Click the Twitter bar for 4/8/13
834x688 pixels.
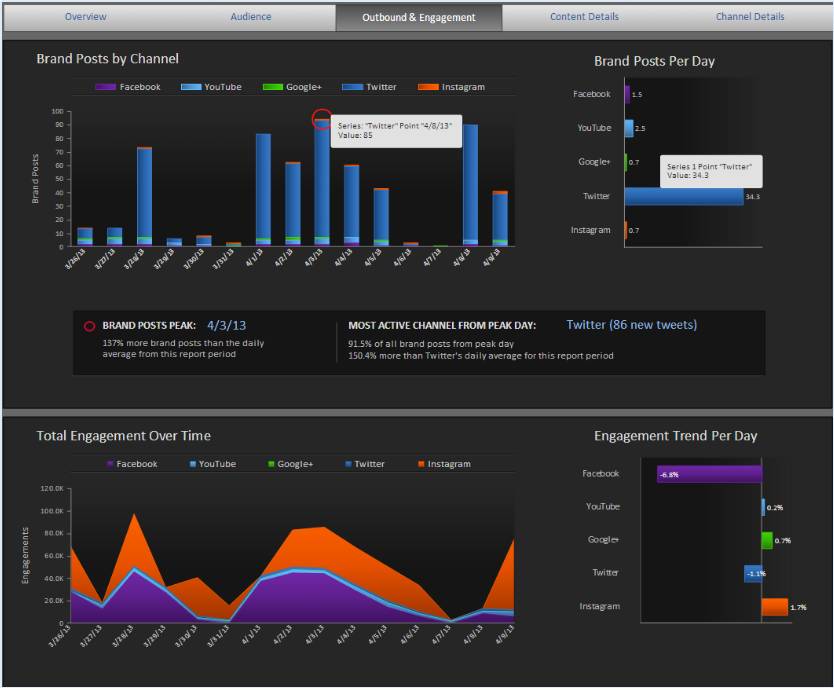click(470, 182)
